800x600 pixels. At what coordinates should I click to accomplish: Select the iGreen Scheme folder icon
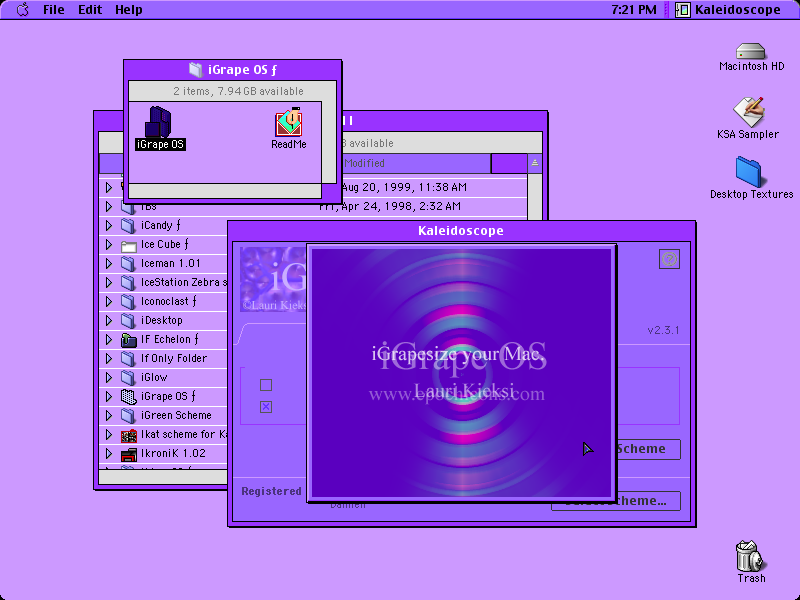[128, 415]
